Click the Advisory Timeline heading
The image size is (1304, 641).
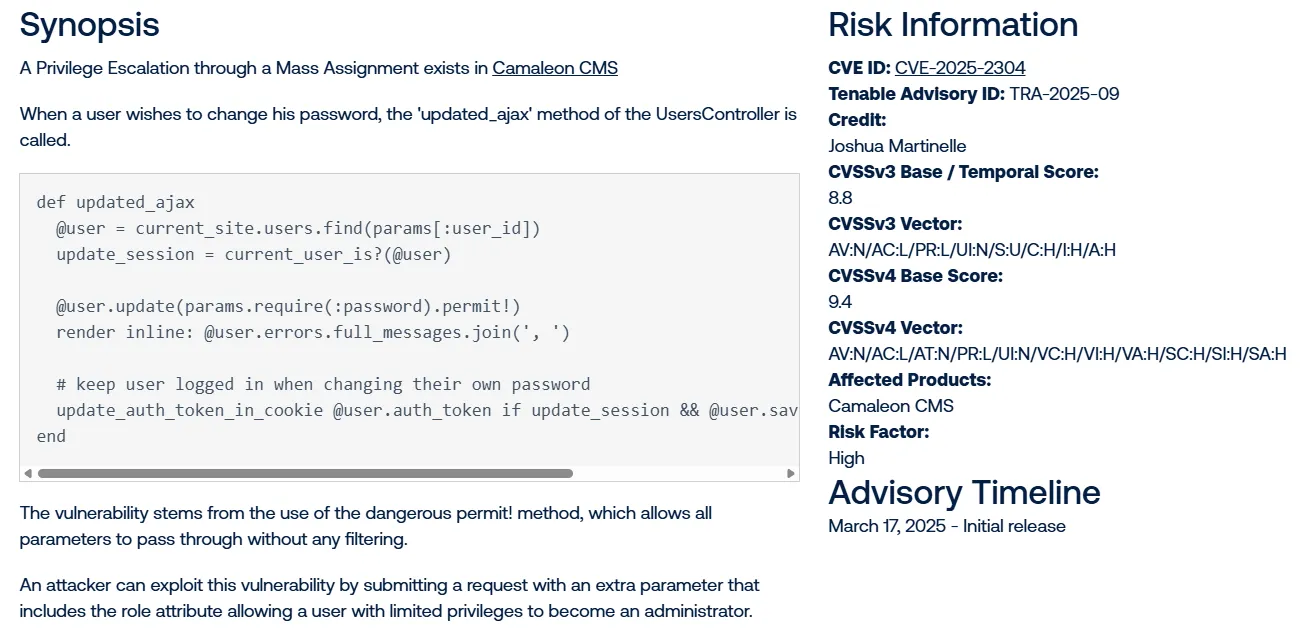[x=964, y=492]
